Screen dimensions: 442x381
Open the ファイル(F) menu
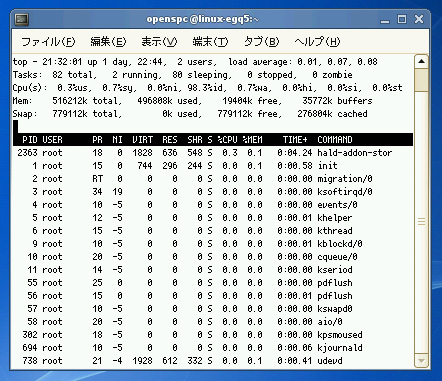click(x=48, y=42)
